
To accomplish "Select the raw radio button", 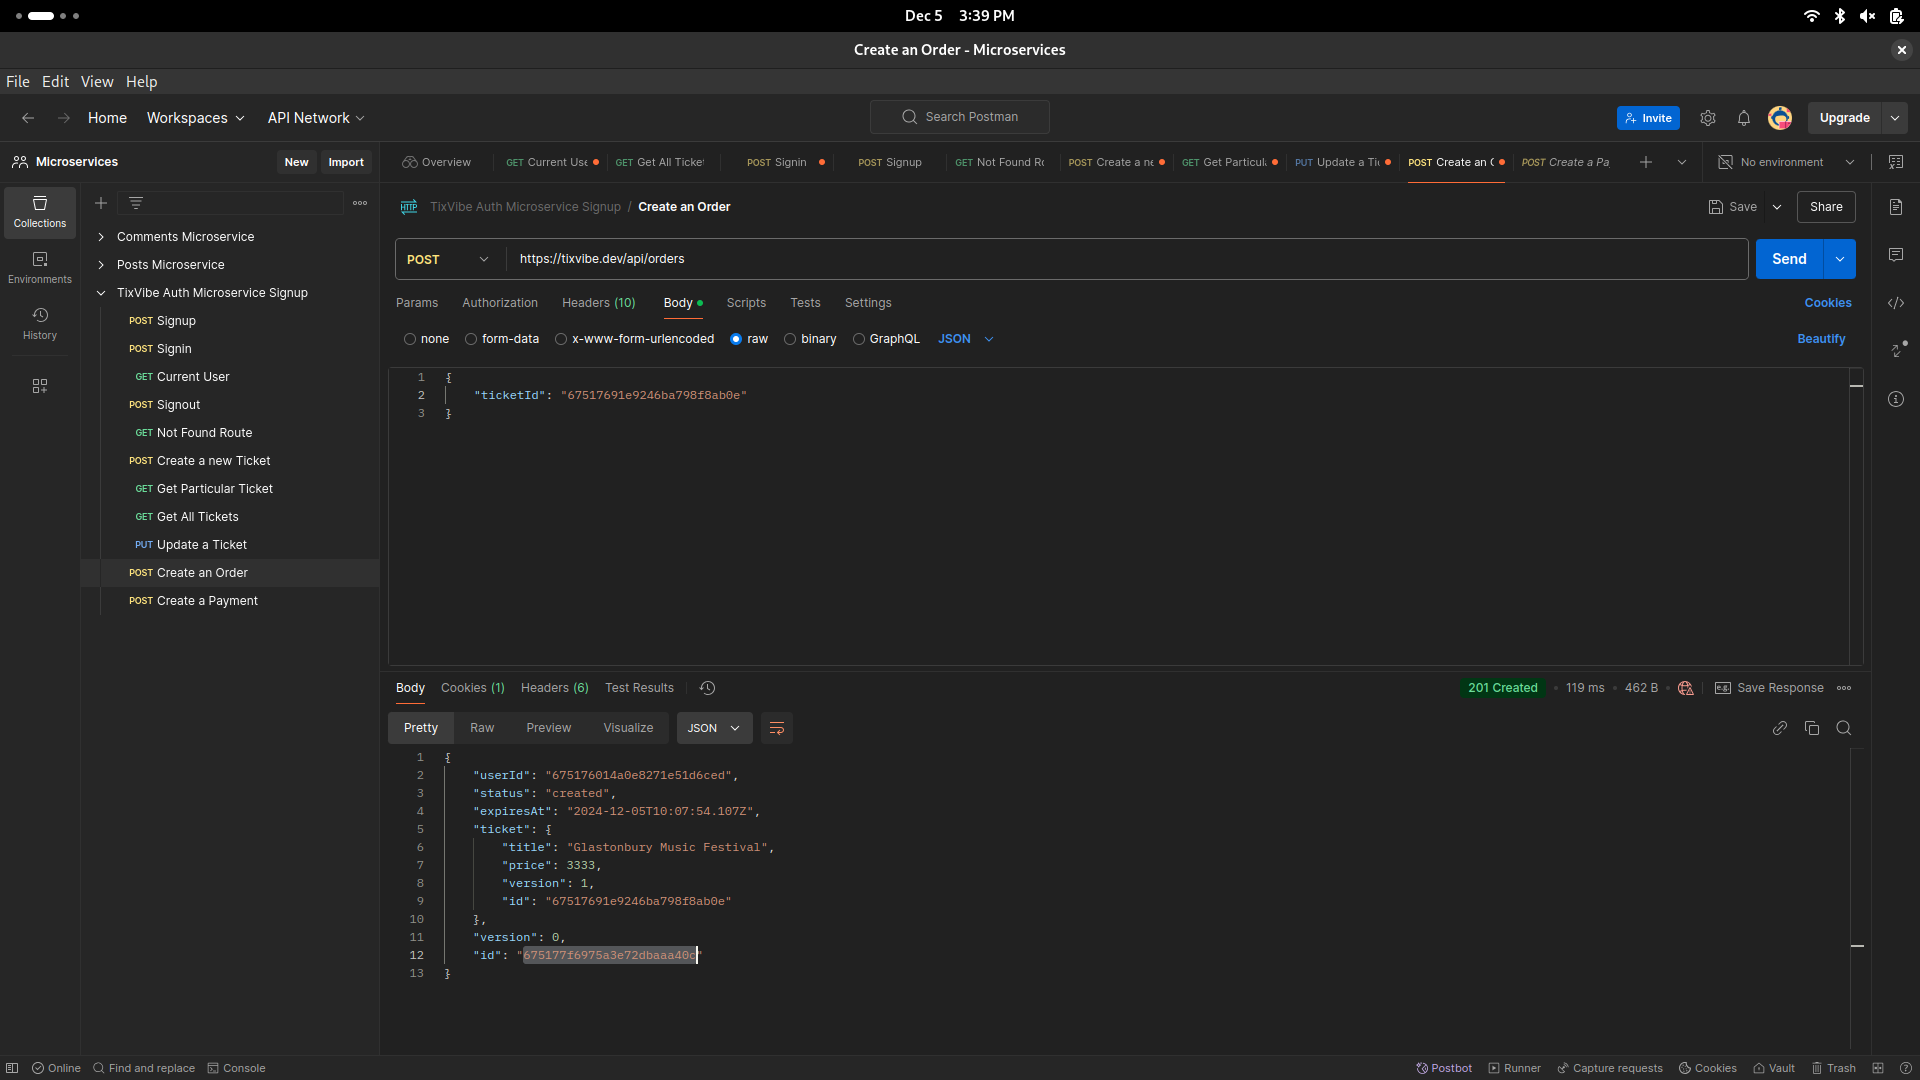I will pos(736,339).
